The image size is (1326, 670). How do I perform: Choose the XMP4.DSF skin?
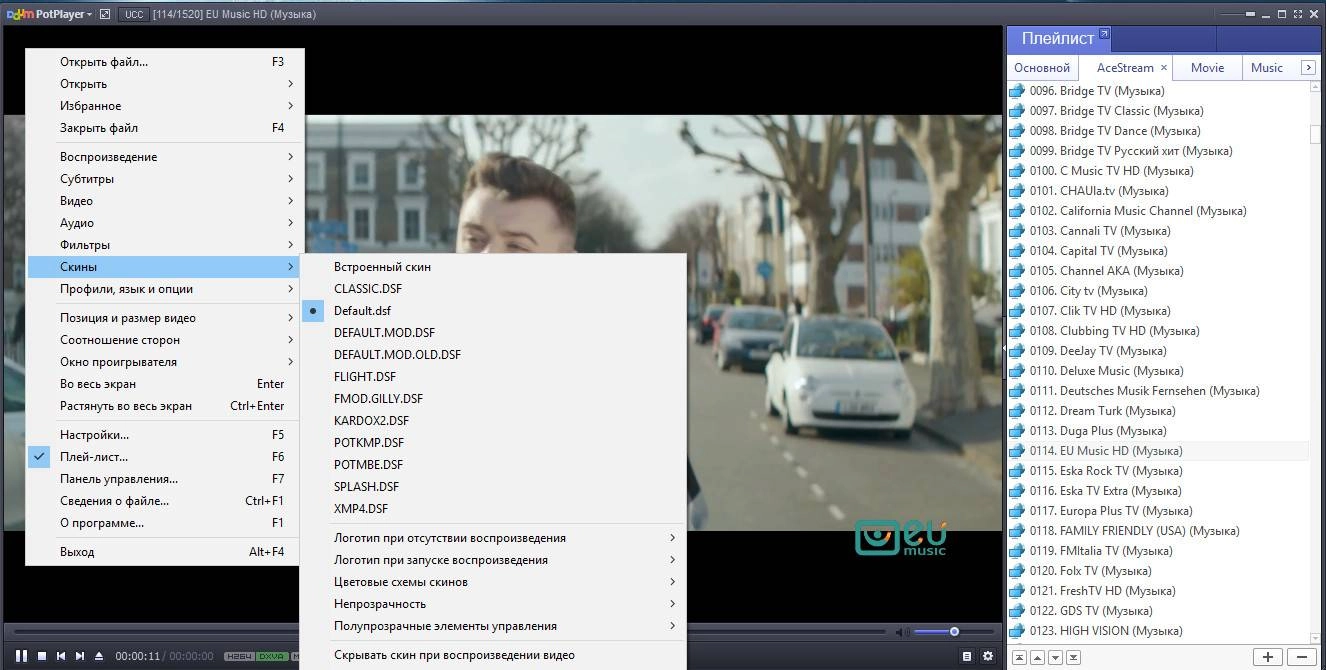click(x=494, y=509)
